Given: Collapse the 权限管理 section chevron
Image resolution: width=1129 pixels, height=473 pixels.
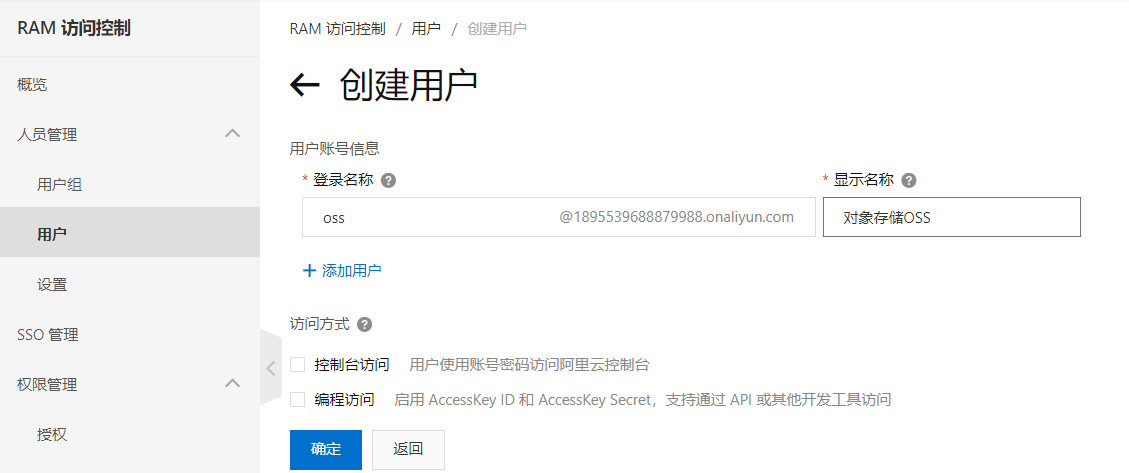Looking at the screenshot, I should [233, 383].
